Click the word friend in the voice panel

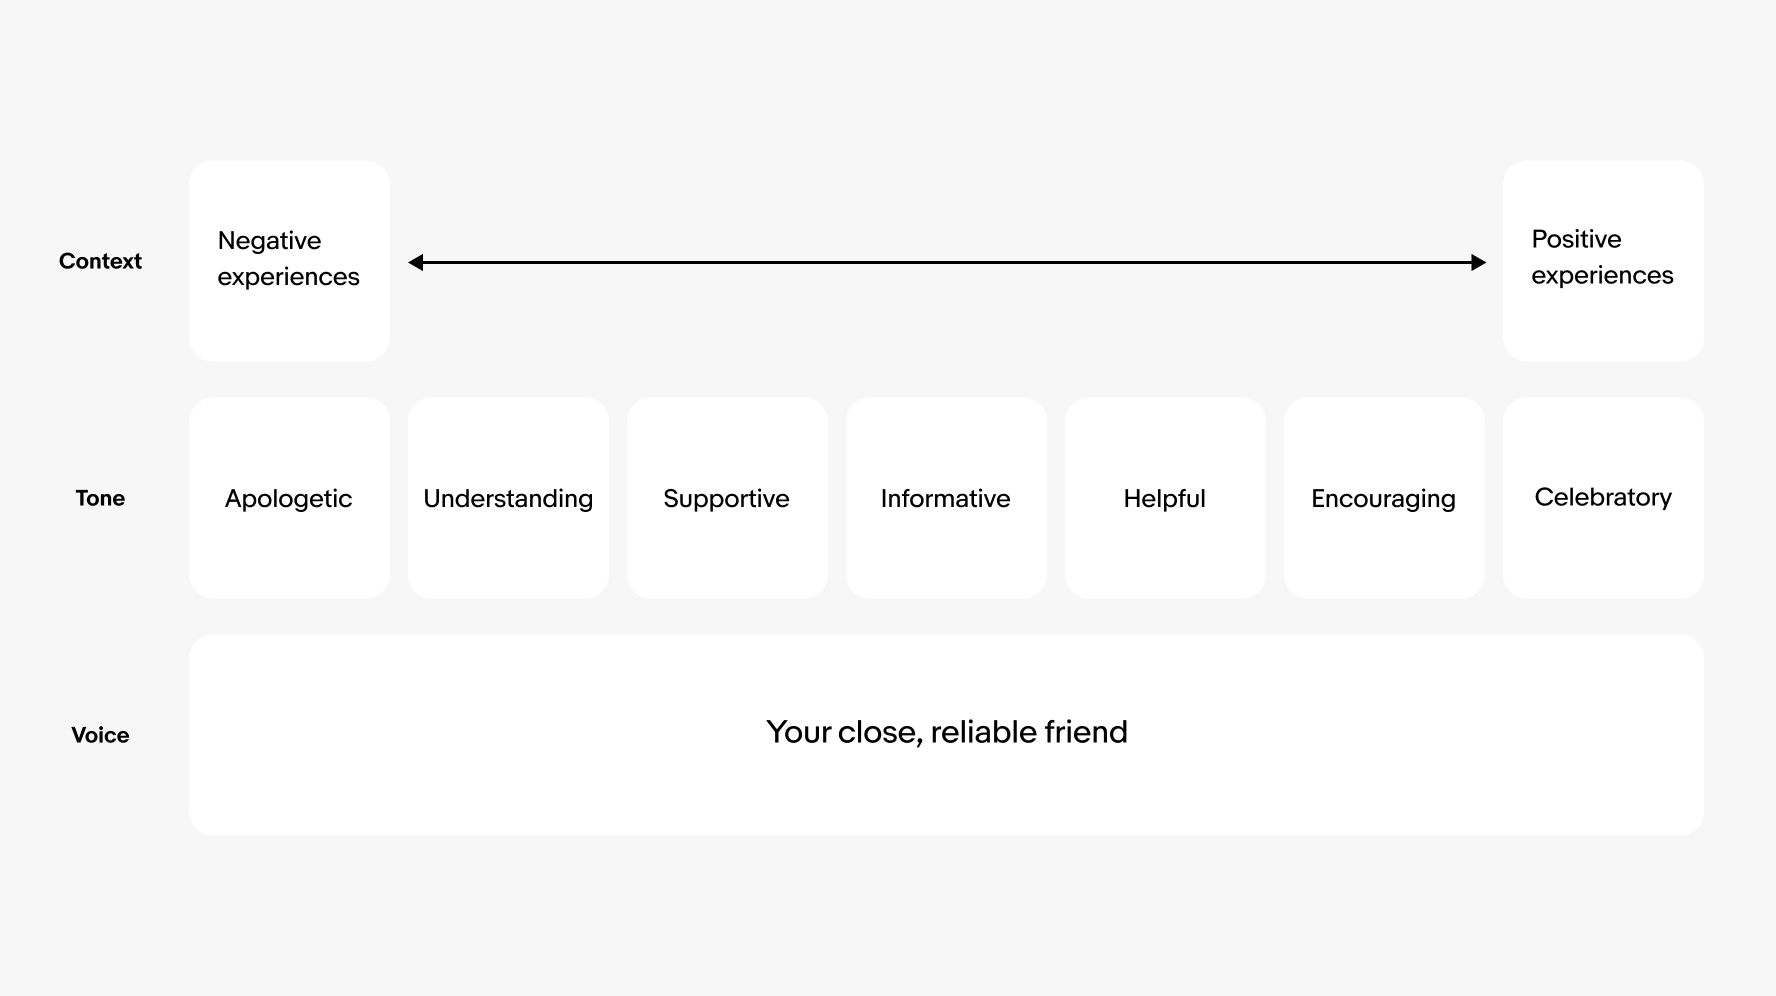click(1085, 732)
